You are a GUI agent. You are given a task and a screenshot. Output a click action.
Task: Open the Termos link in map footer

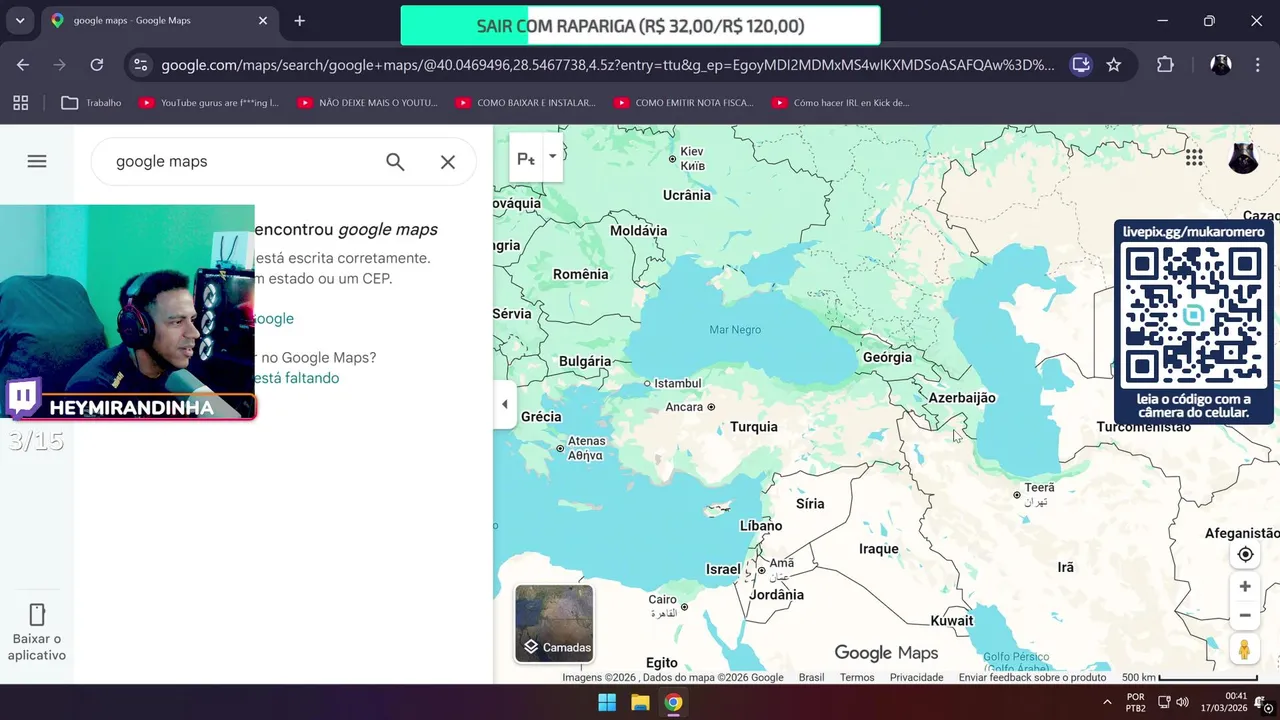857,677
